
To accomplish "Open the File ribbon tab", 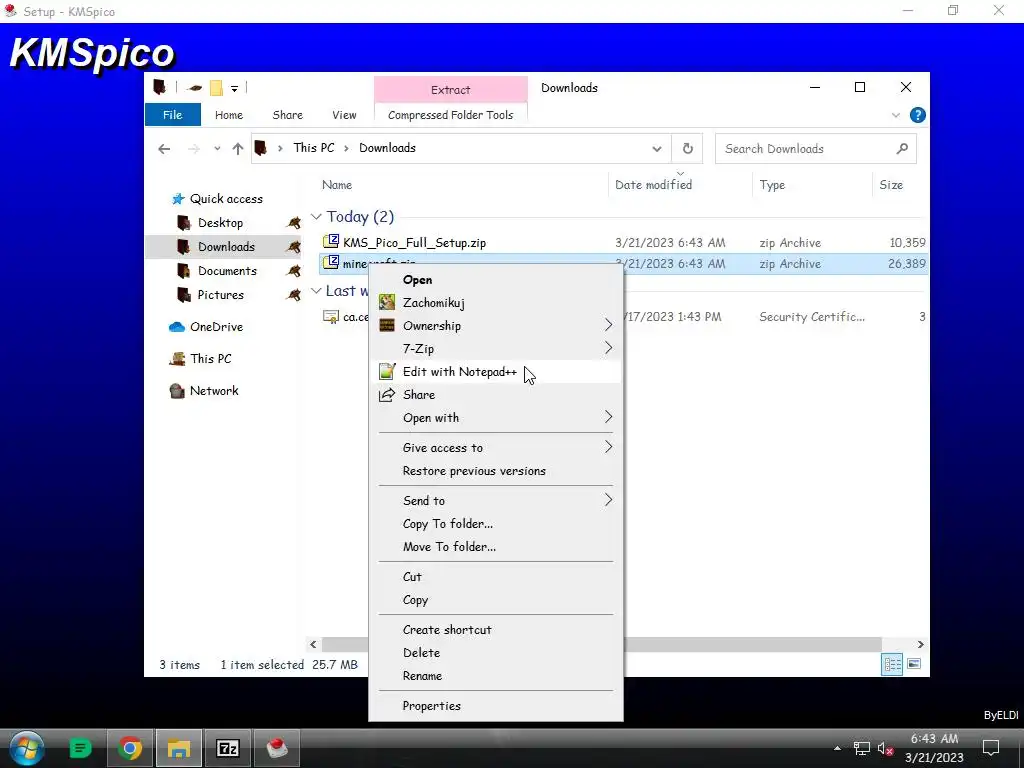I will tap(172, 115).
